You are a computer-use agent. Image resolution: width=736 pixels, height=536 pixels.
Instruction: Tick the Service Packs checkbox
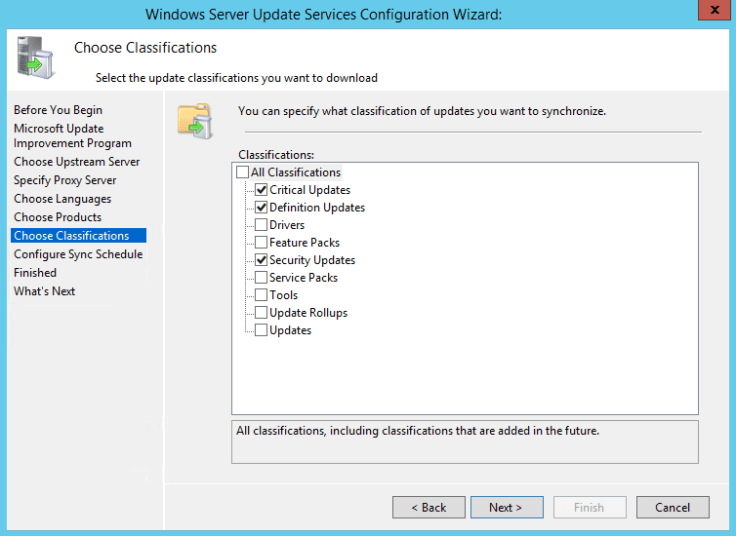tap(261, 278)
